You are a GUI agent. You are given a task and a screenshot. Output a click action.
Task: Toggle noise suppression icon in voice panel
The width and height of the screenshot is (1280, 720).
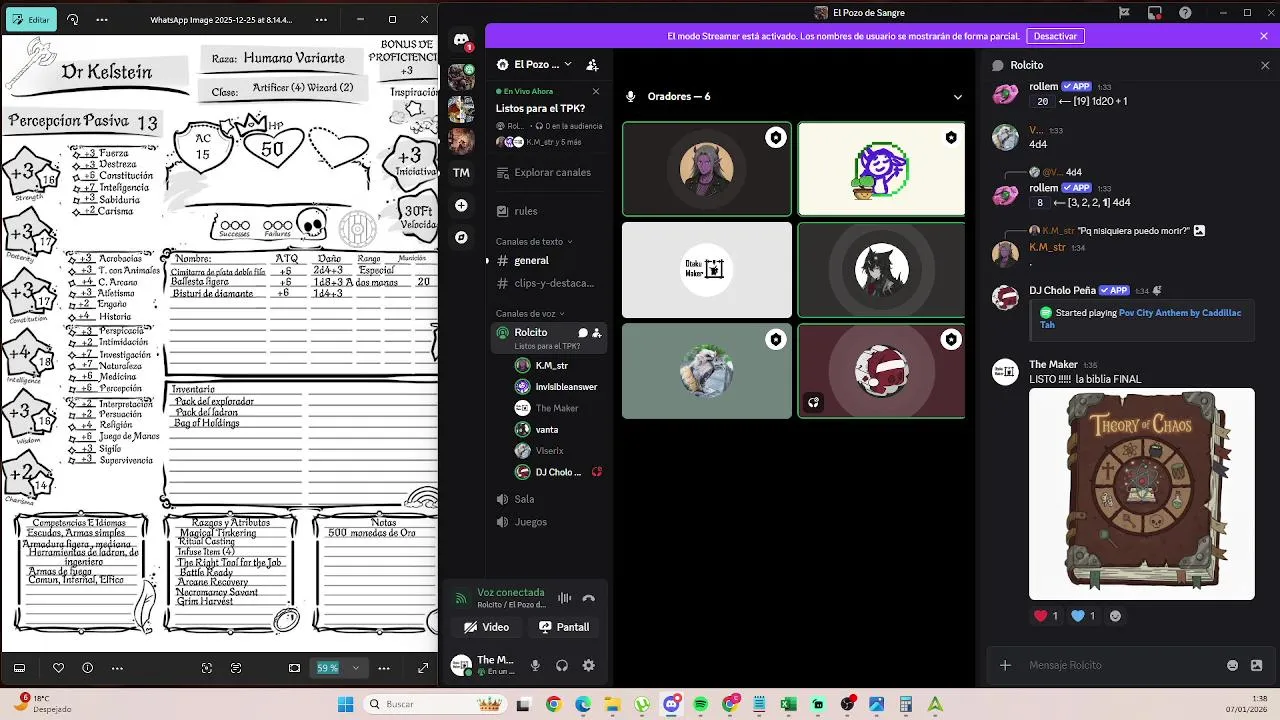pyautogui.click(x=564, y=598)
